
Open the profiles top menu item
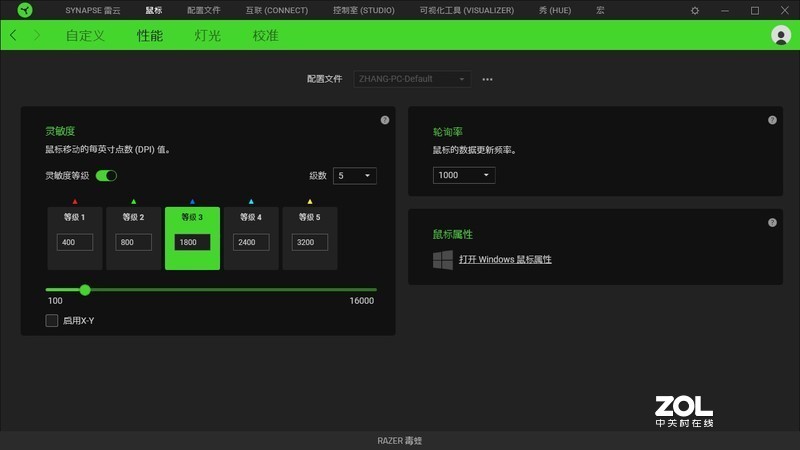tap(204, 10)
